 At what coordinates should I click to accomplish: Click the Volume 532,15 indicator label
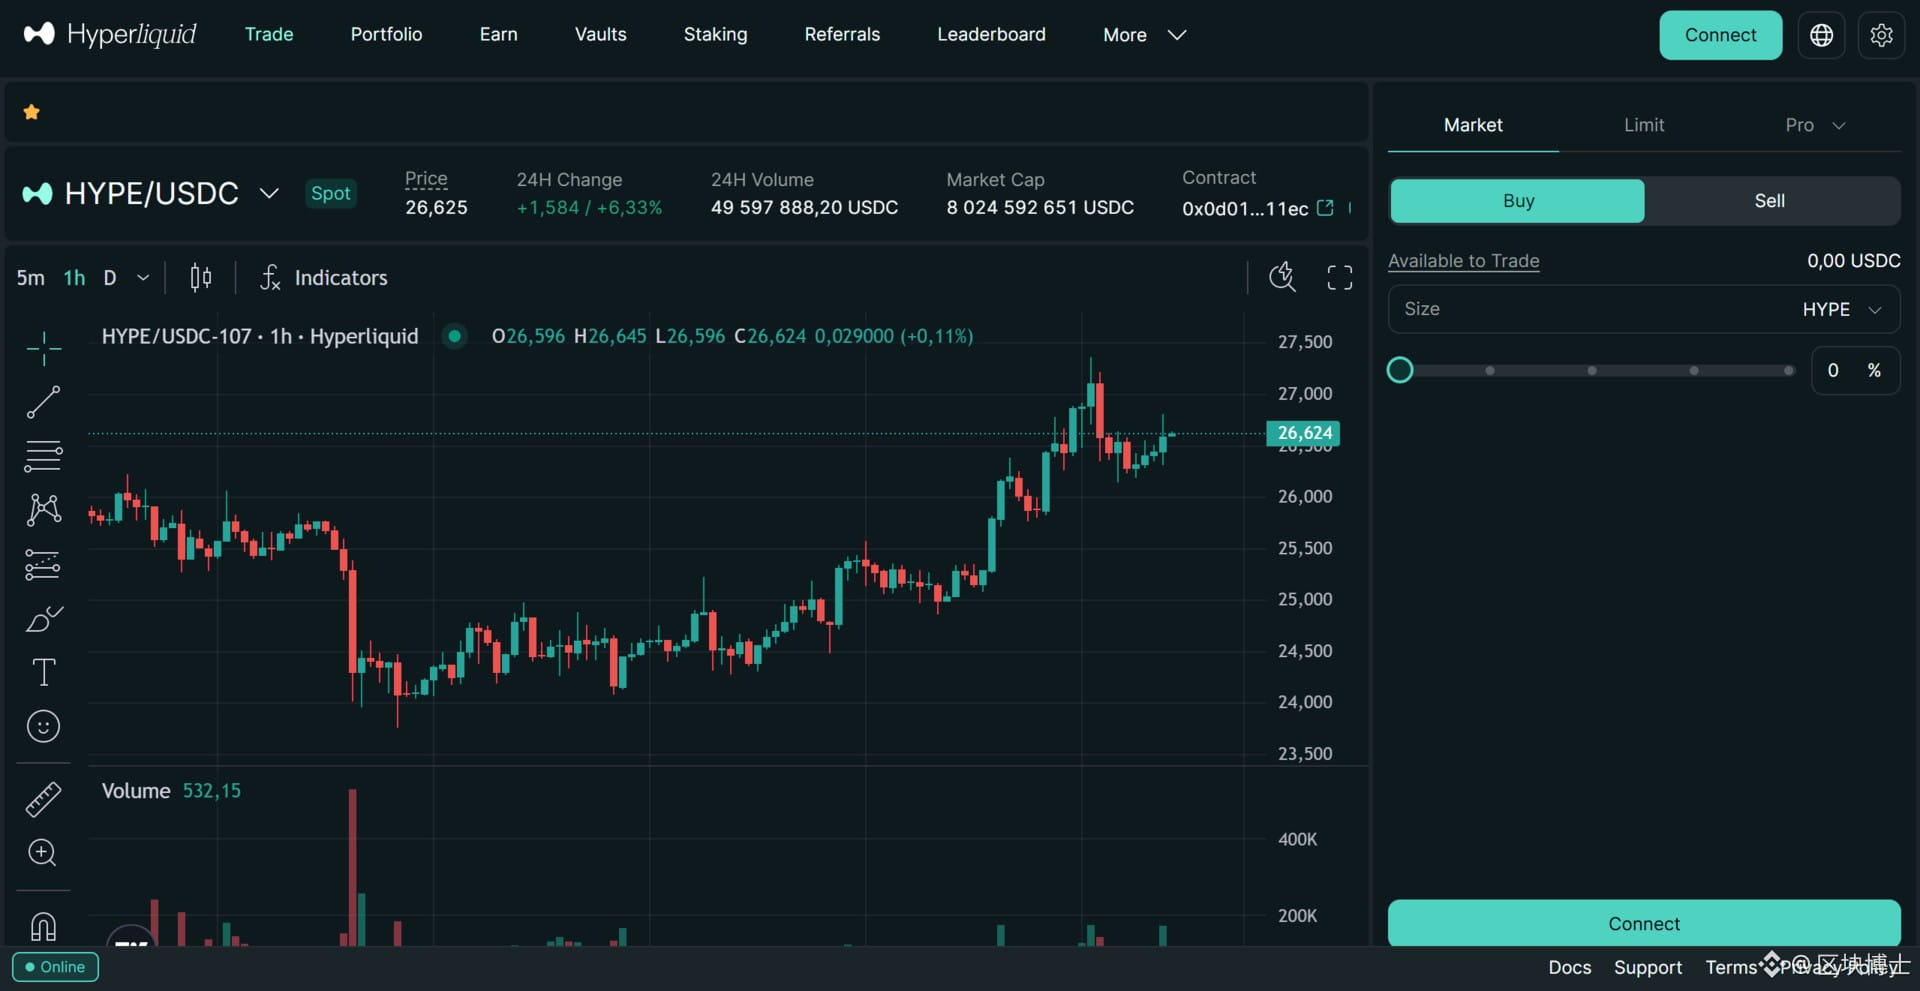pos(171,791)
